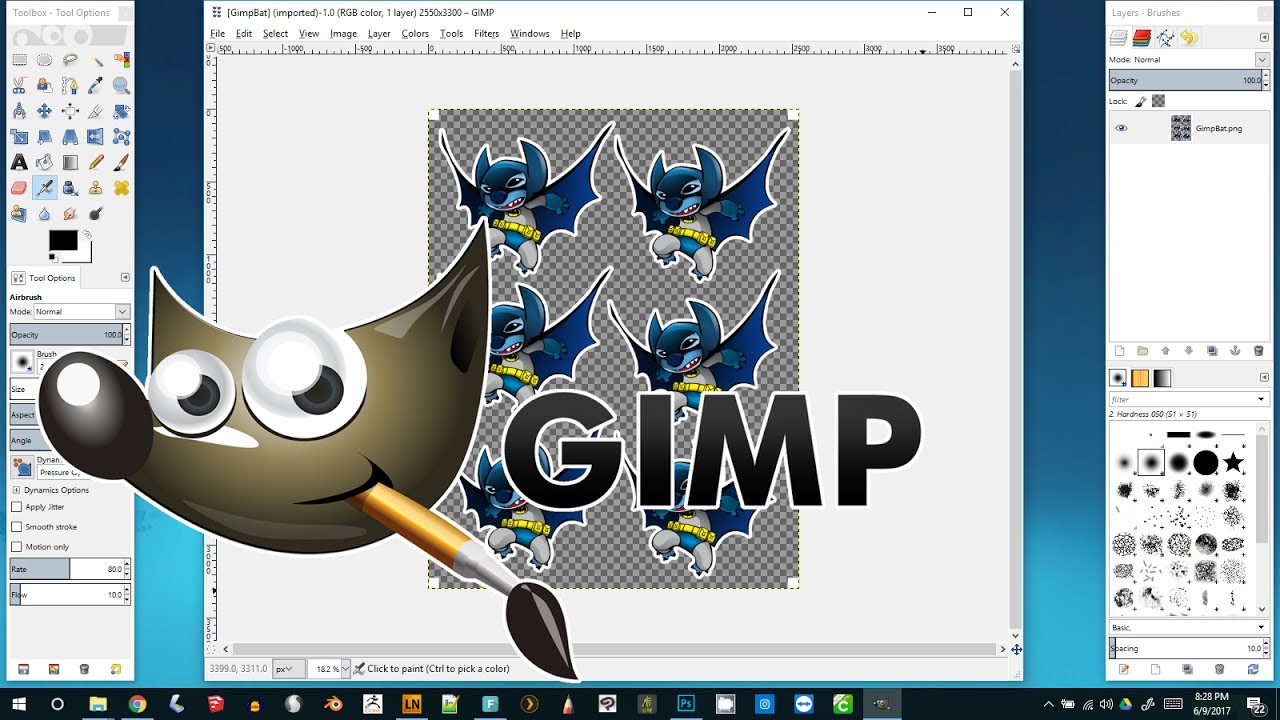Open Layers dock tab configuration menu

[1264, 37]
